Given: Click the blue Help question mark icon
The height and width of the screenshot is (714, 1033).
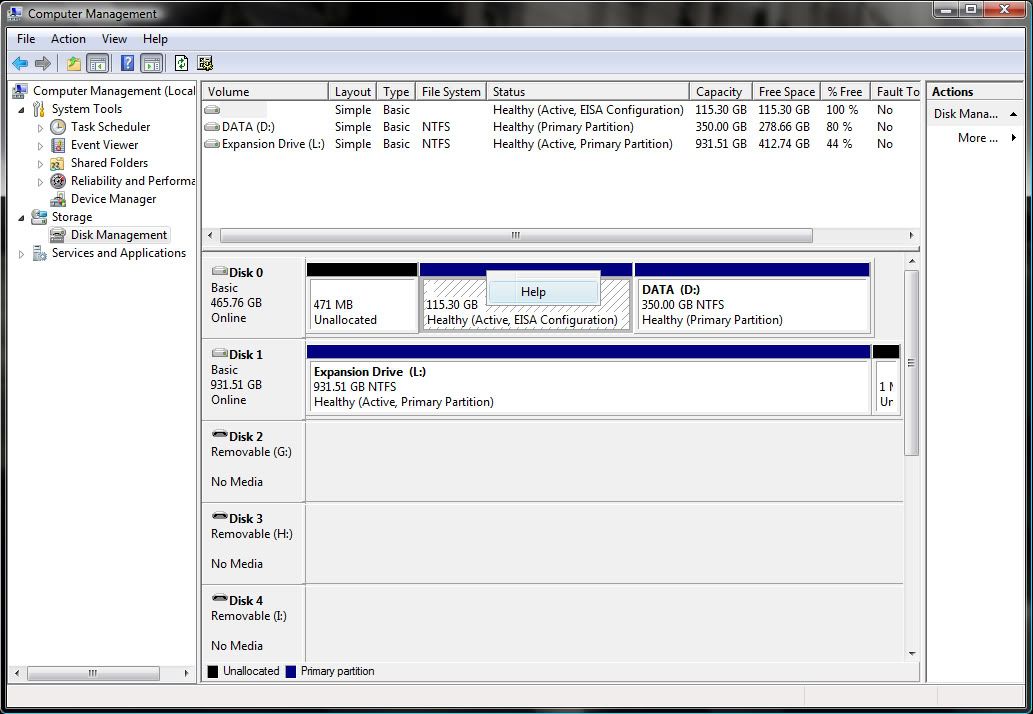Looking at the screenshot, I should pos(127,63).
